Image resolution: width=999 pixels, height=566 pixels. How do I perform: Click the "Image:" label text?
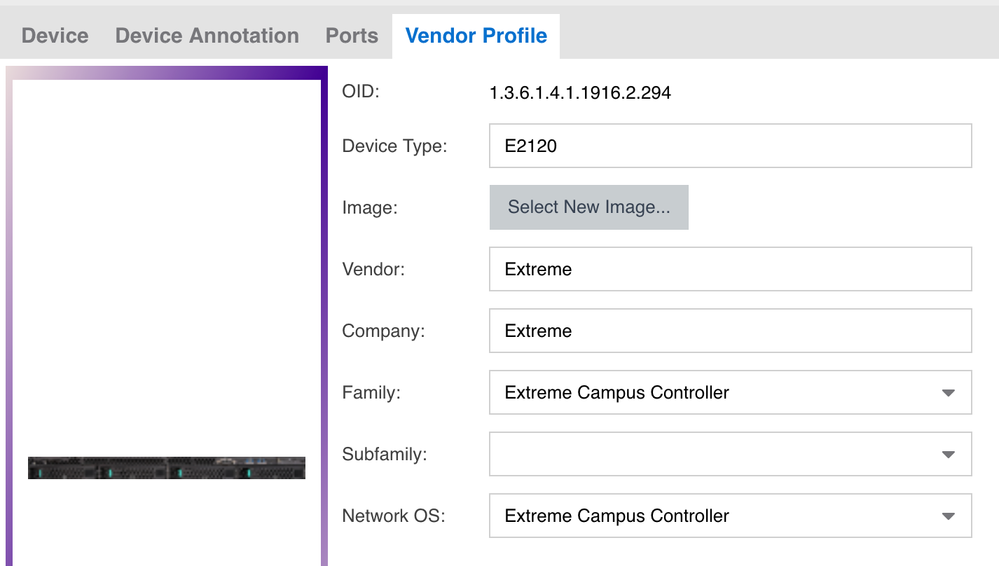[x=369, y=208]
